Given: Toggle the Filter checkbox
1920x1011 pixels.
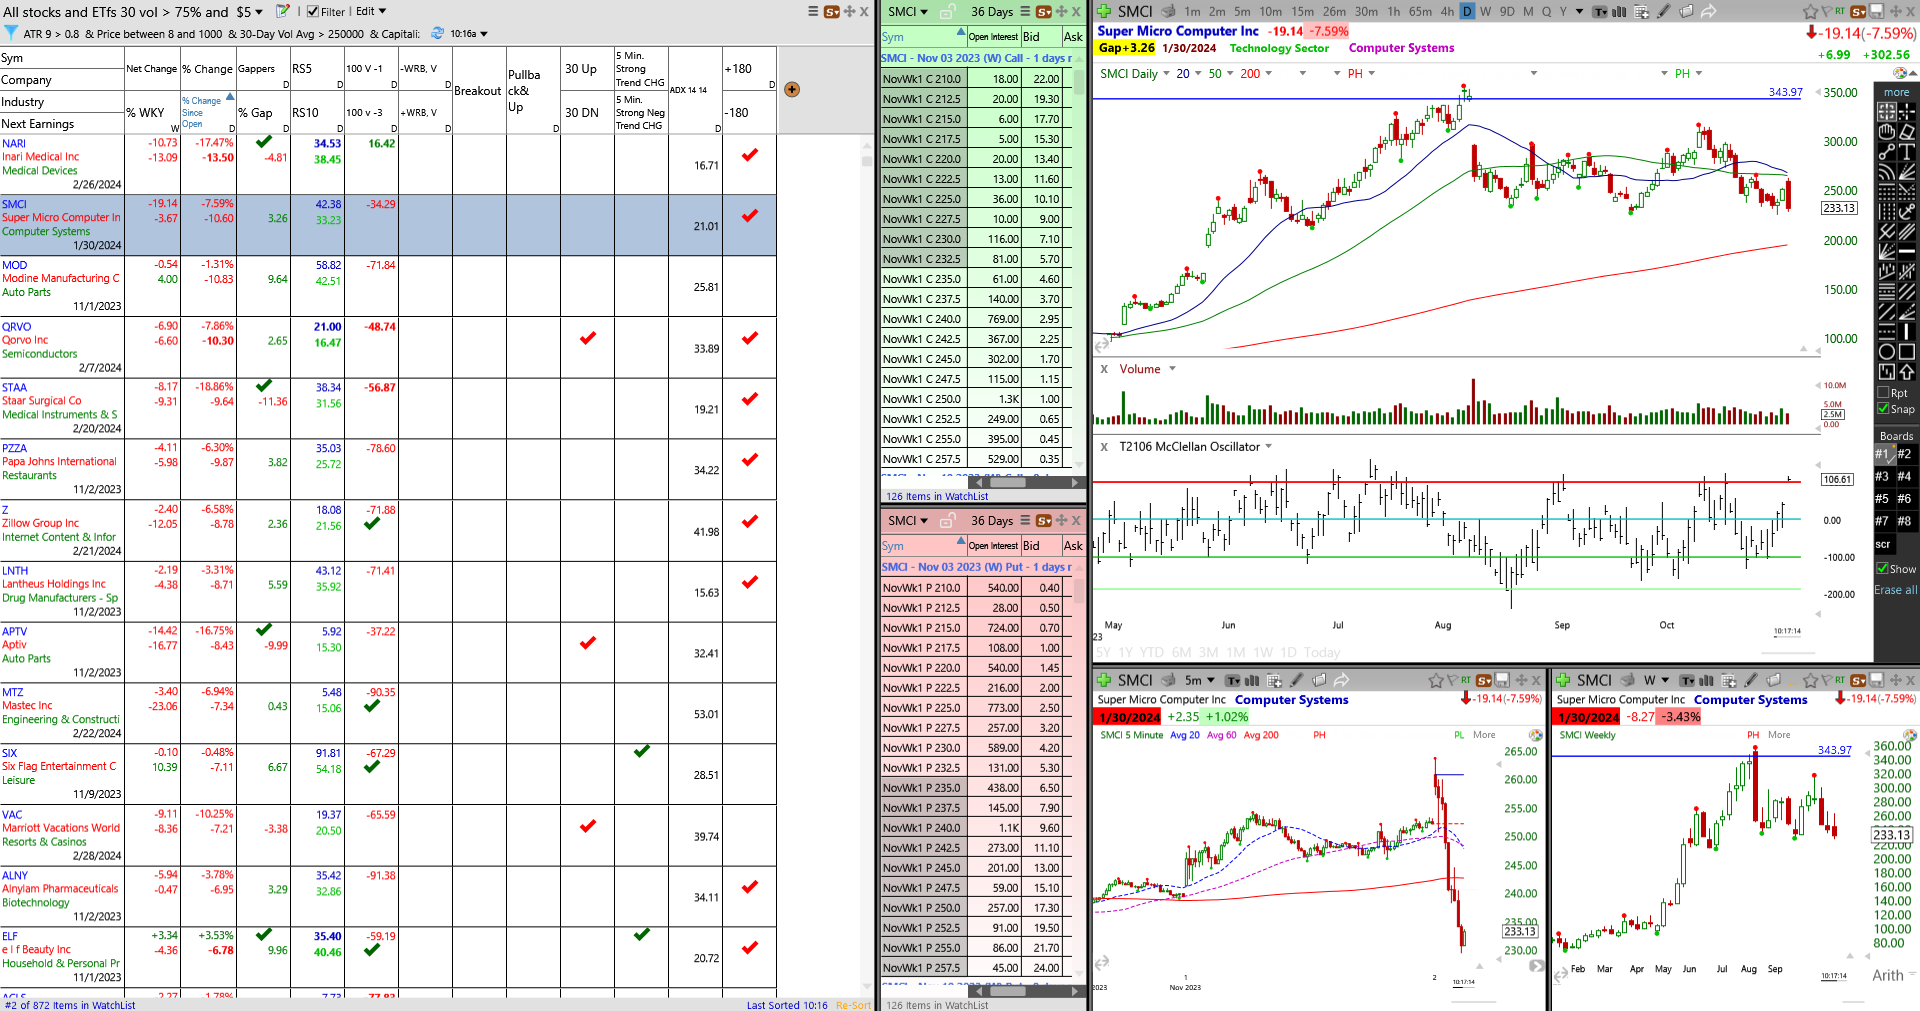Looking at the screenshot, I should [x=313, y=12].
